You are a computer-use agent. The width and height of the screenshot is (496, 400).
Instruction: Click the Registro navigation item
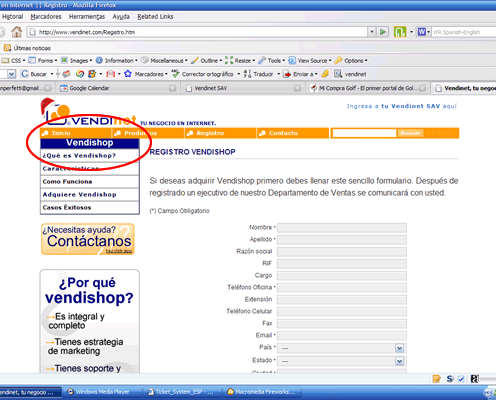point(221,133)
